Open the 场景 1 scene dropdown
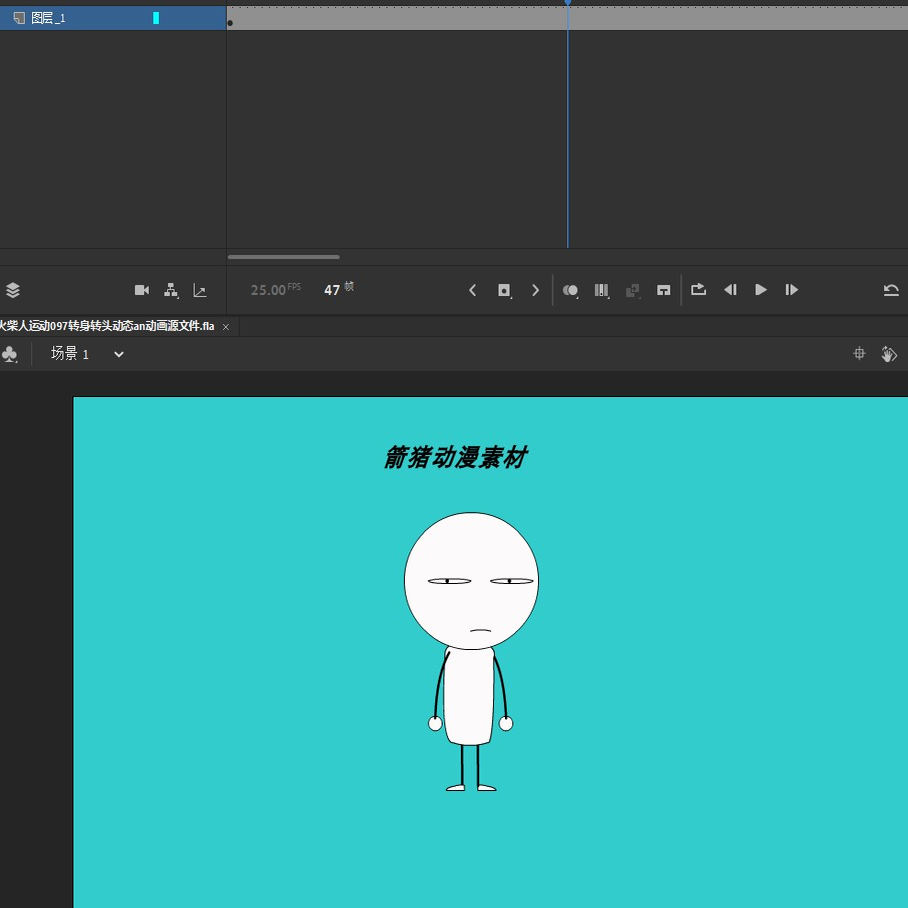This screenshot has height=908, width=908. 119,354
